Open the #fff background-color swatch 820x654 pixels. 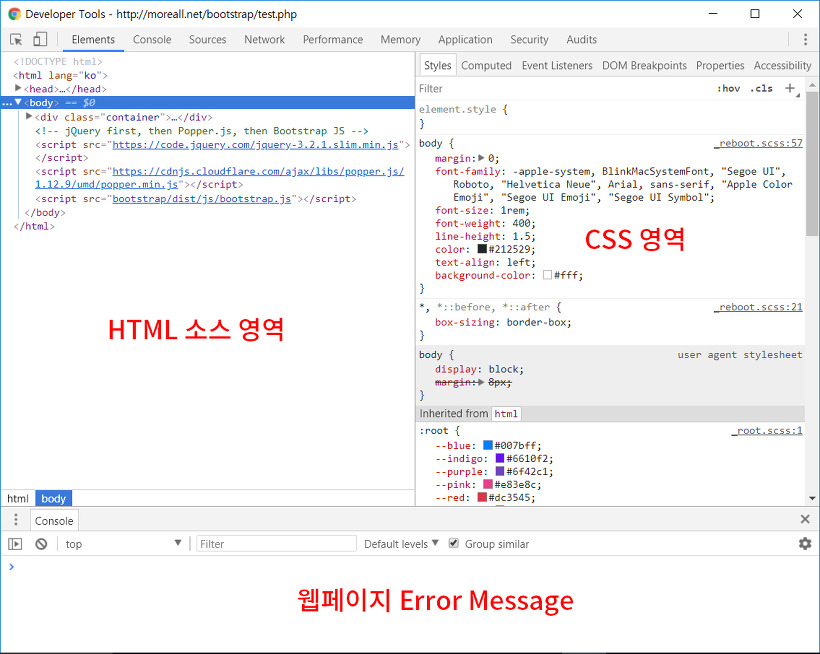[548, 275]
